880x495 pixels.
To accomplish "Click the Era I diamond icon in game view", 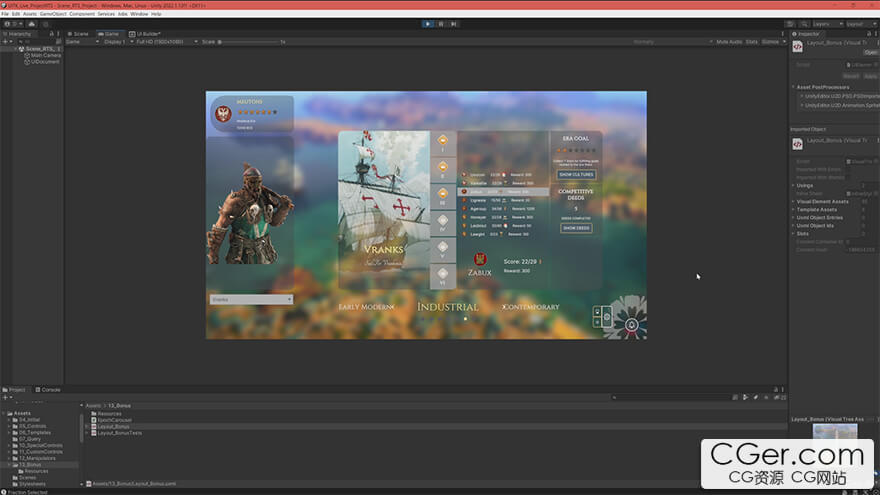I will tap(443, 140).
